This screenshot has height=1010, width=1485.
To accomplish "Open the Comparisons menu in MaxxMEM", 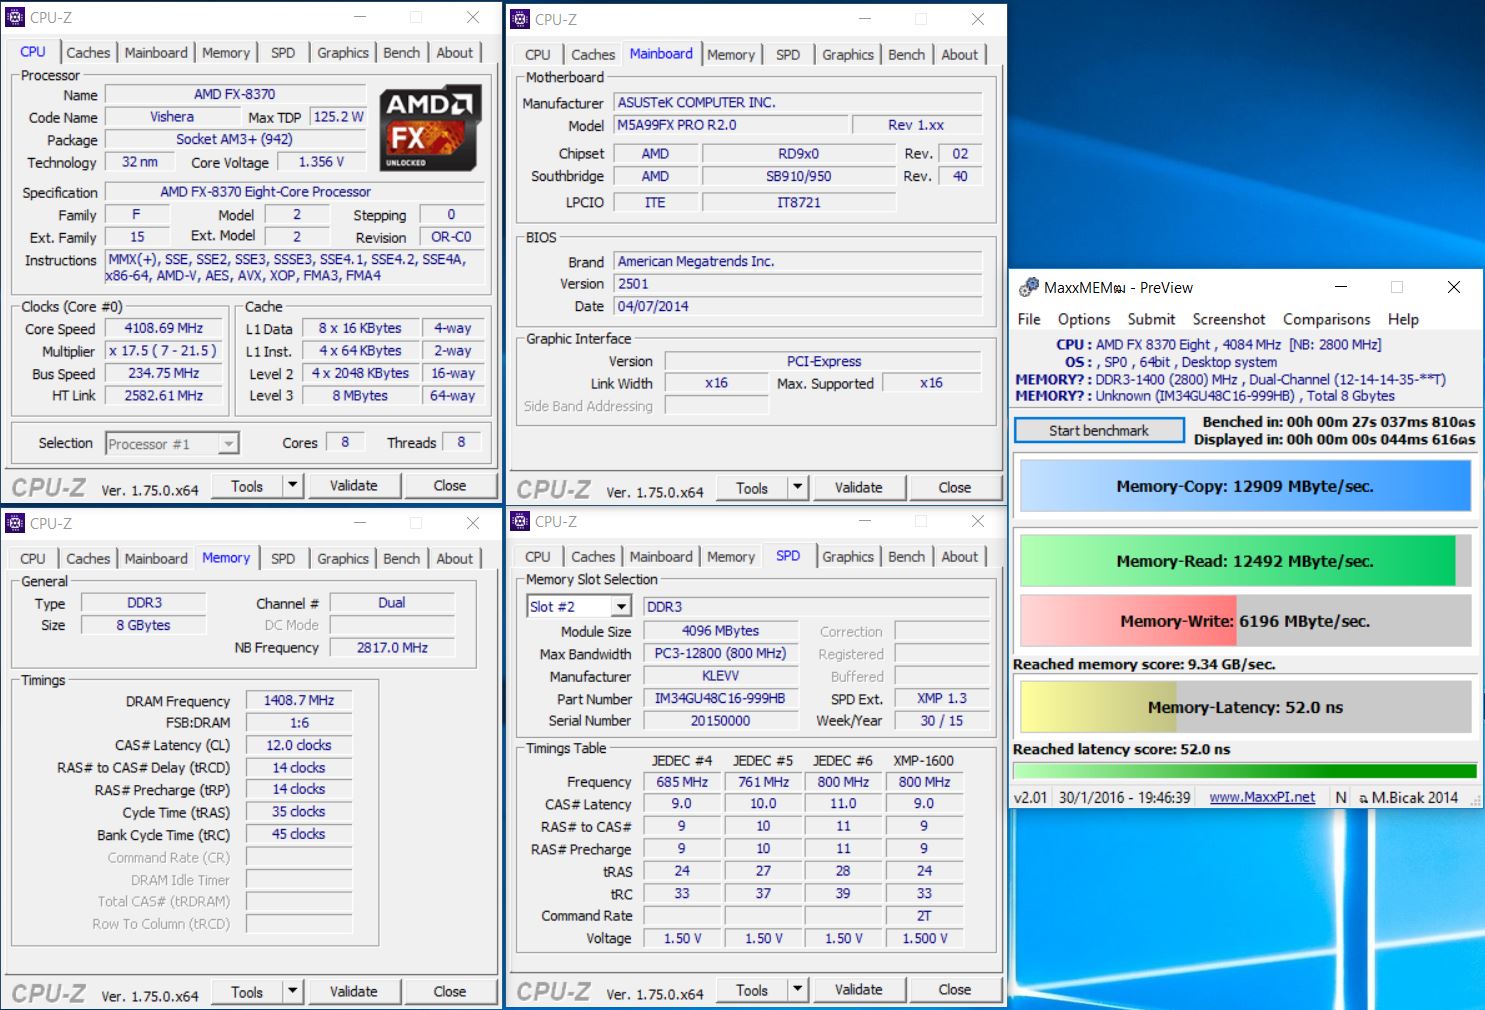I will coord(1326,319).
